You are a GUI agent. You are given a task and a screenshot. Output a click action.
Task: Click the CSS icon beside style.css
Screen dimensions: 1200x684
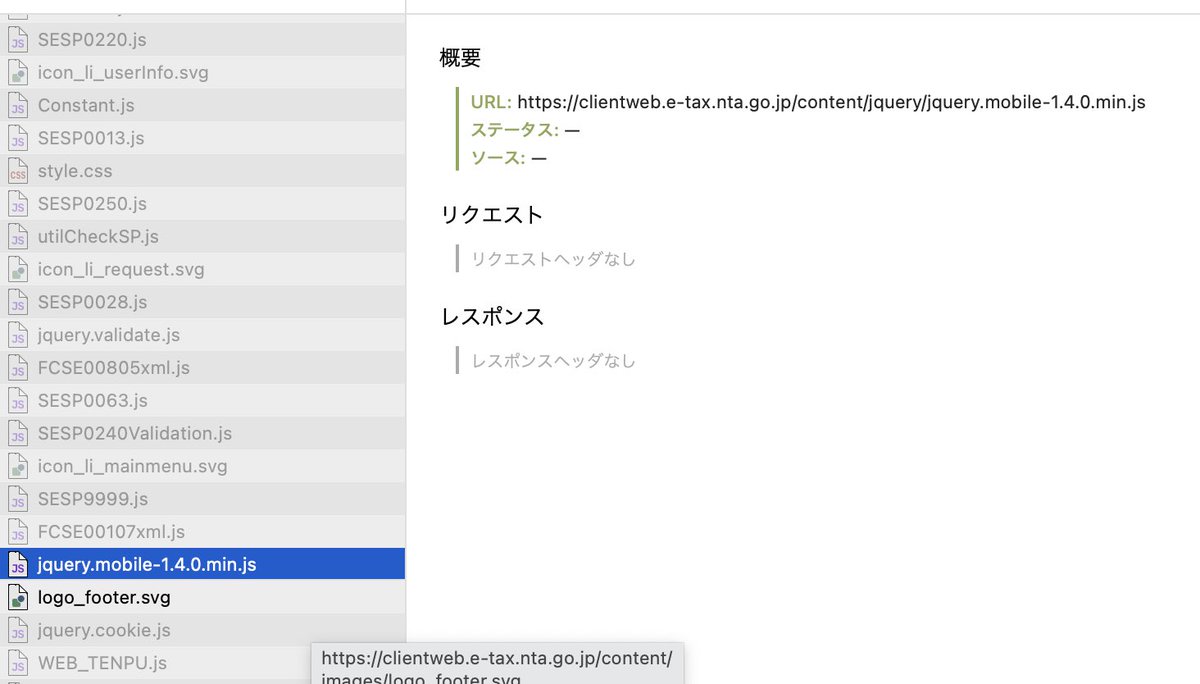[17, 171]
